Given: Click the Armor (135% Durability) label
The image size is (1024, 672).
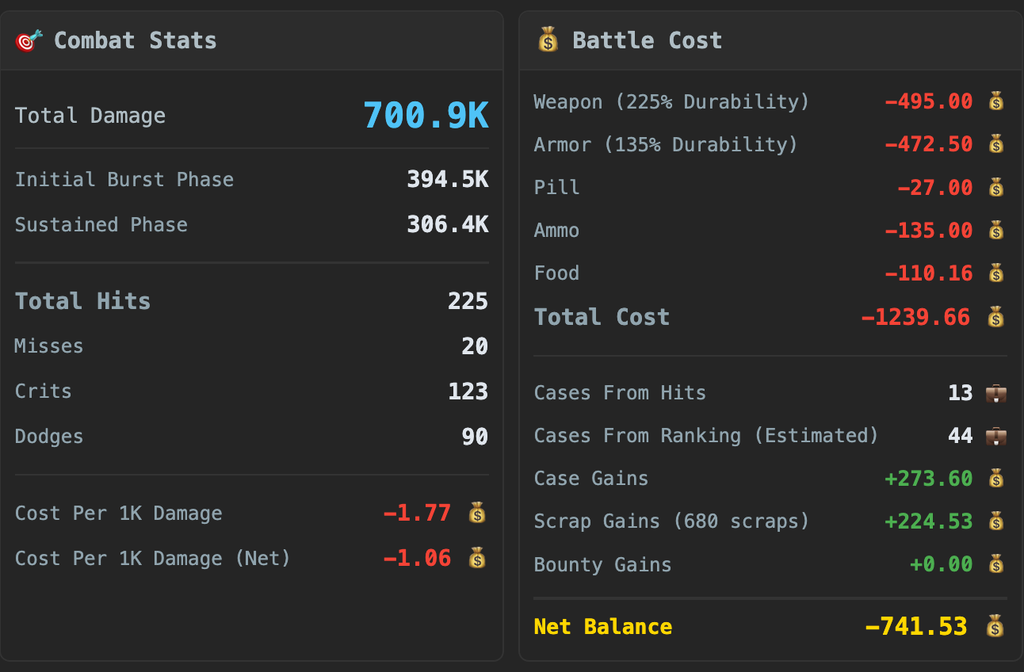Looking at the screenshot, I should point(665,144).
